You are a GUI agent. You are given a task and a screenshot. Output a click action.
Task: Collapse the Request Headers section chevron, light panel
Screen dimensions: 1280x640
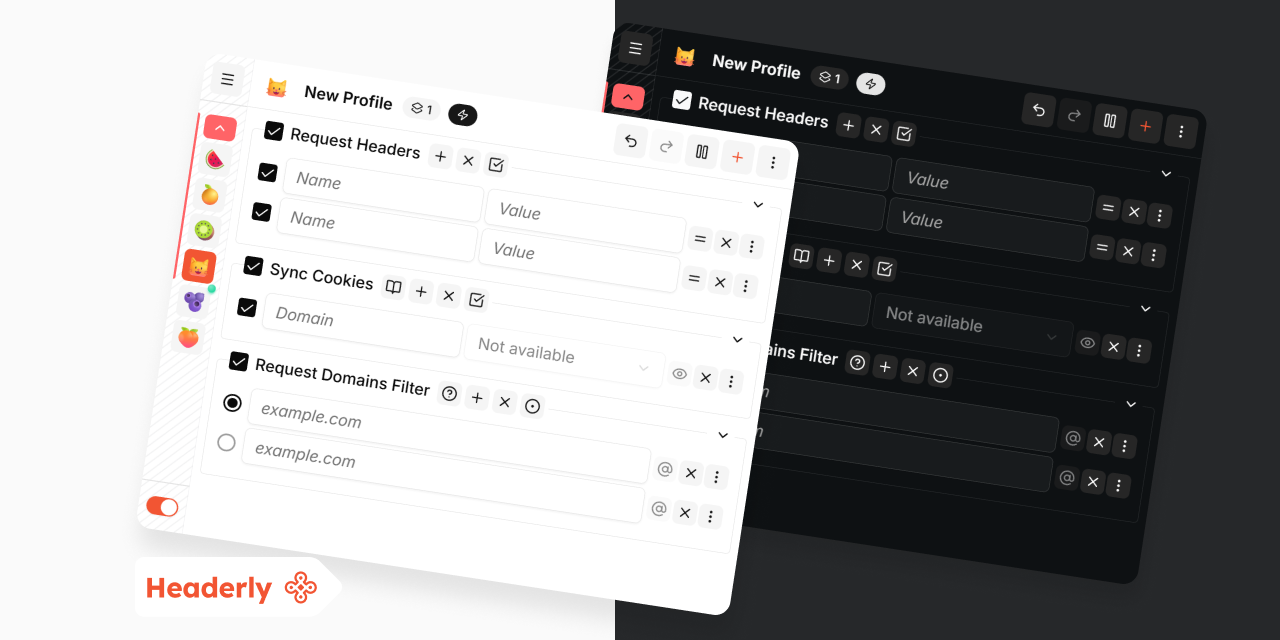coord(758,205)
